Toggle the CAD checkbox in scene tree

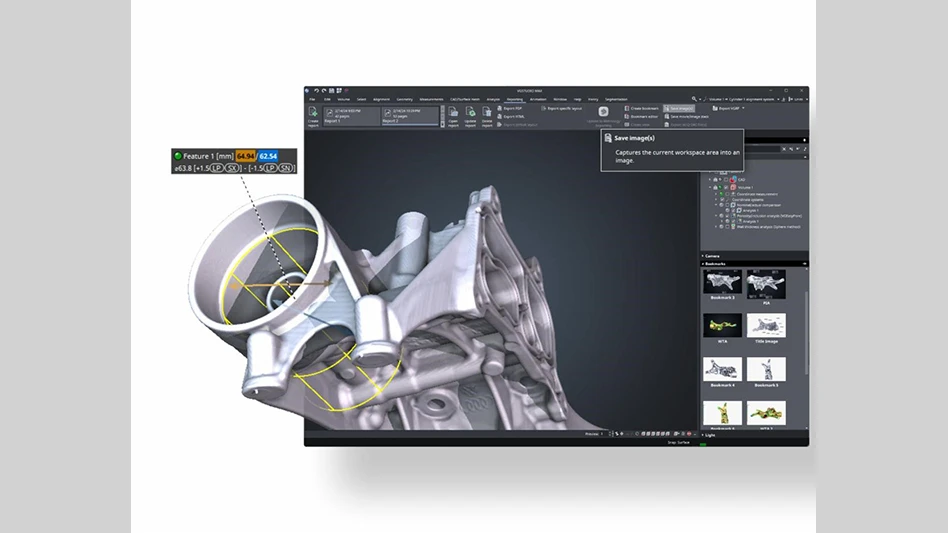tap(726, 181)
